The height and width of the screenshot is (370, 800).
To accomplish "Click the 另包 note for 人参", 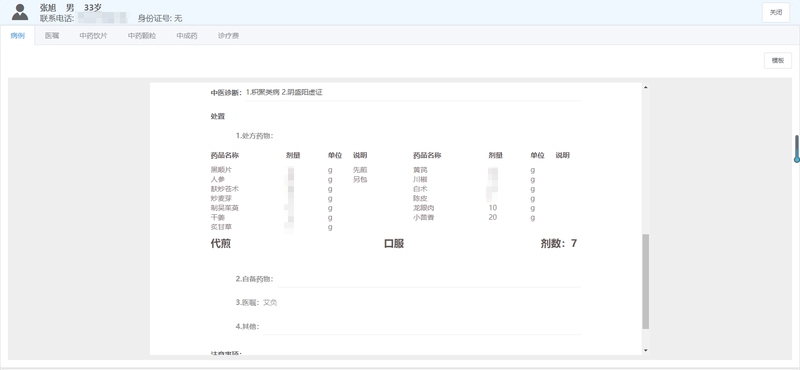I will click(x=360, y=180).
